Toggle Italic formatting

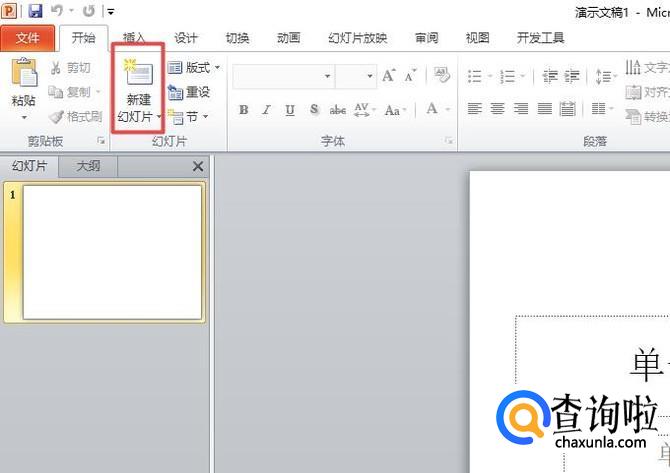tap(267, 110)
